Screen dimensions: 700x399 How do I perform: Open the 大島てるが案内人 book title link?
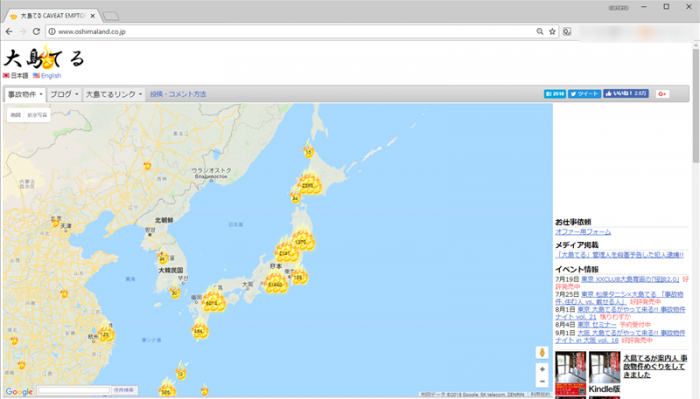(654, 366)
